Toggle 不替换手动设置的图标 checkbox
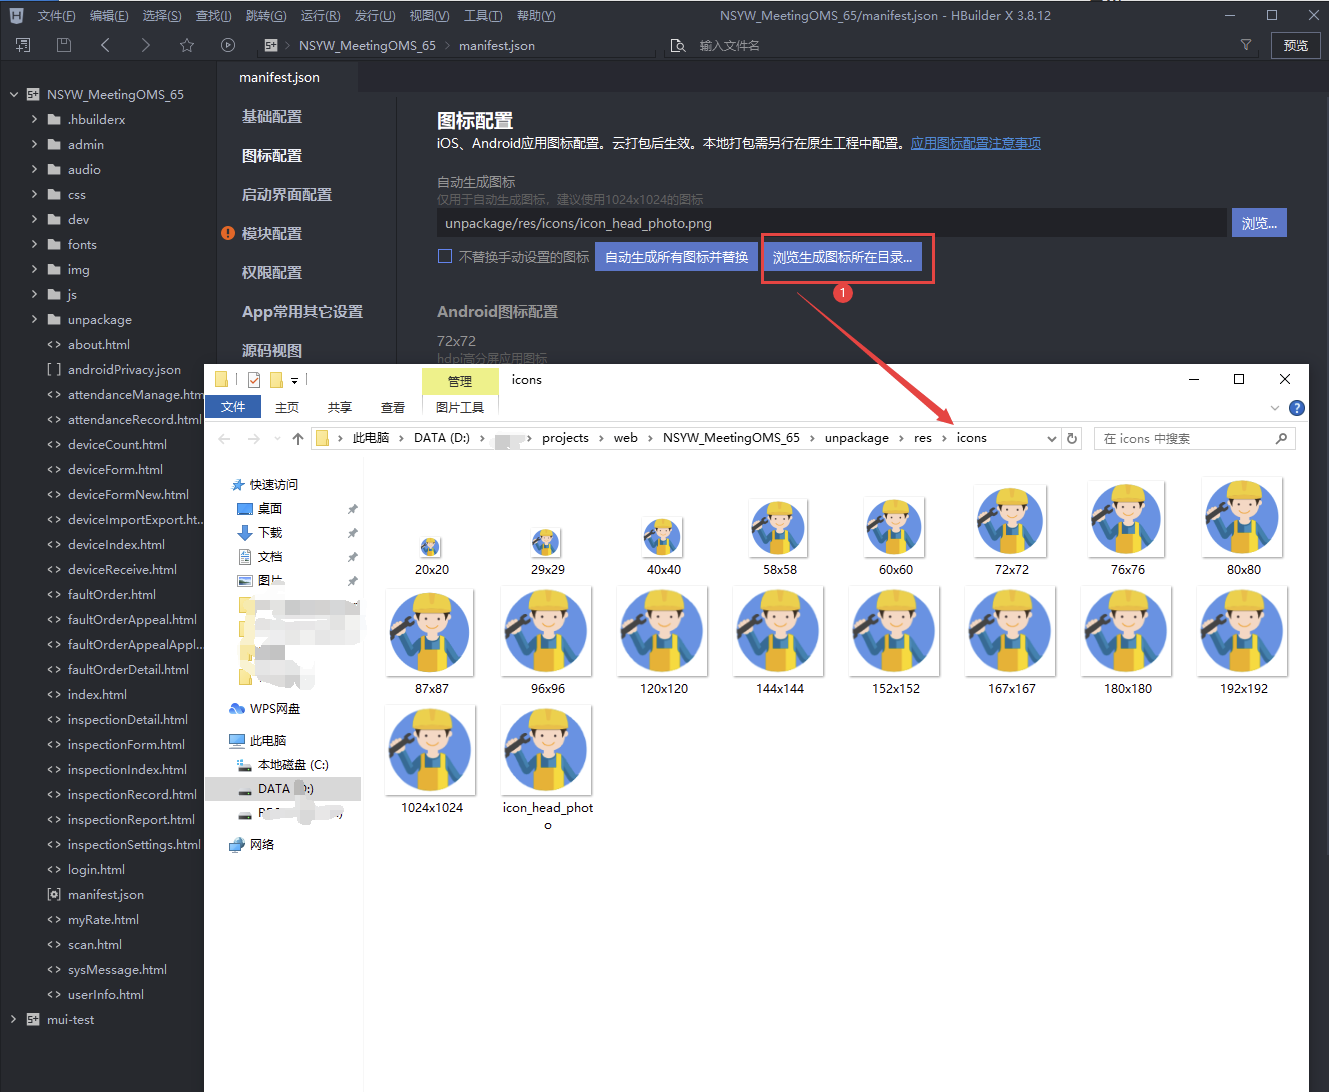 [x=445, y=257]
